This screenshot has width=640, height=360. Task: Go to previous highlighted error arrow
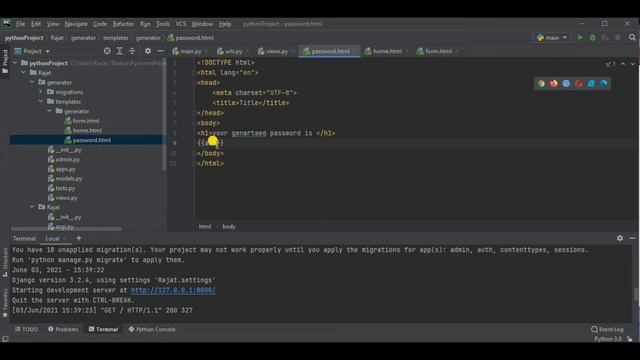(x=623, y=64)
